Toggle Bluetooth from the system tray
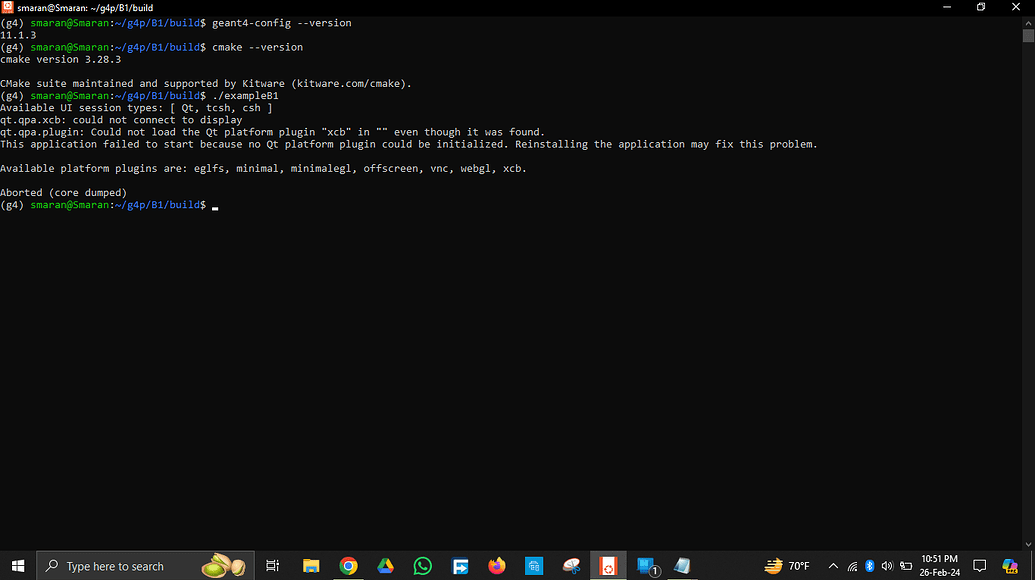The height and width of the screenshot is (580, 1035). [x=868, y=565]
